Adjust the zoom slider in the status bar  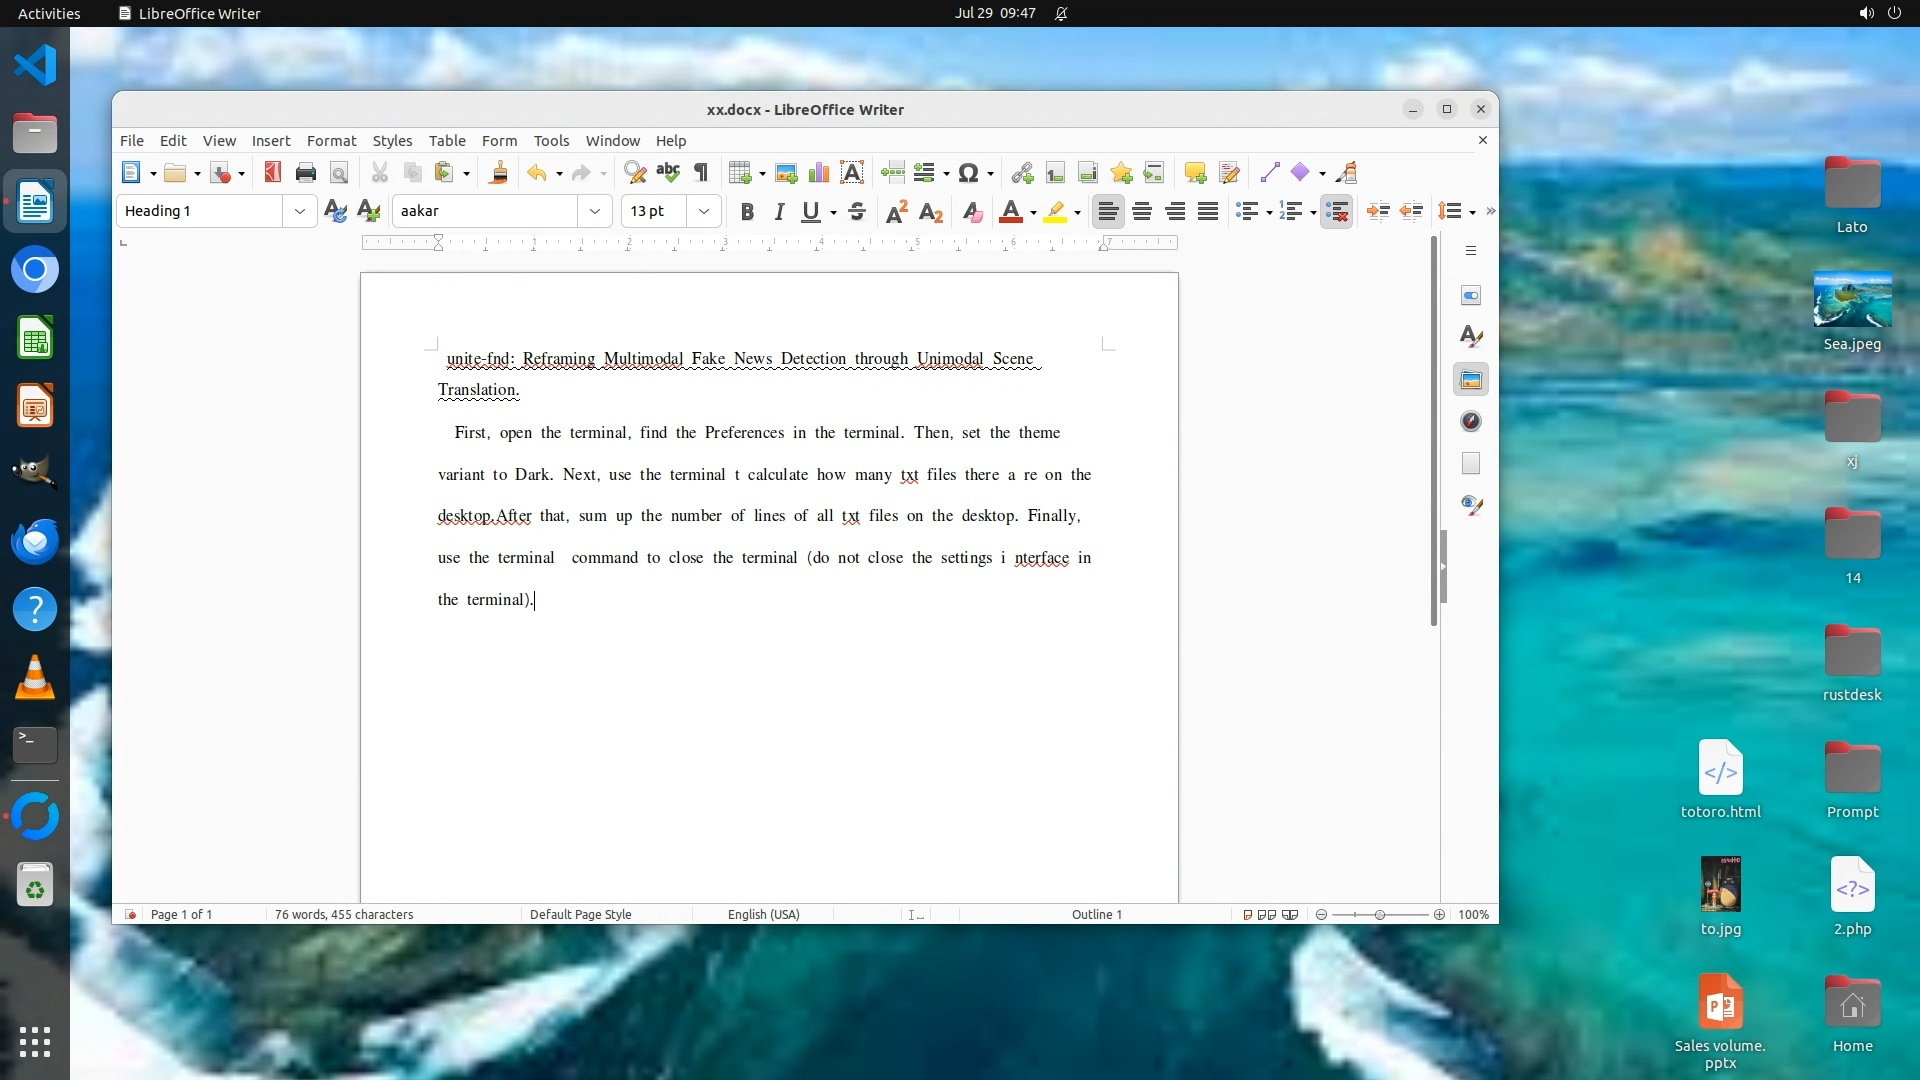click(1380, 915)
